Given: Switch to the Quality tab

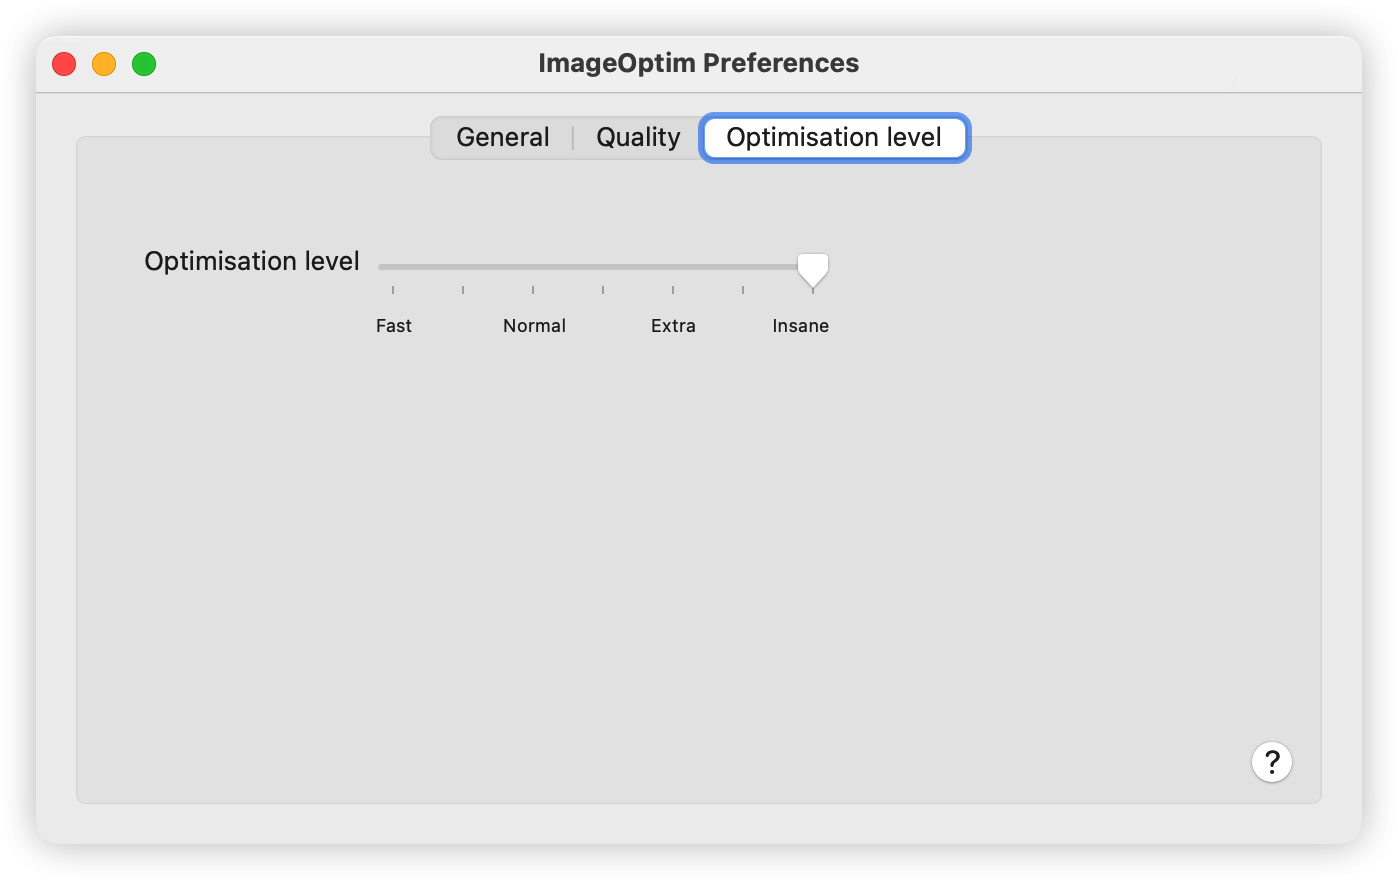Looking at the screenshot, I should (x=637, y=137).
